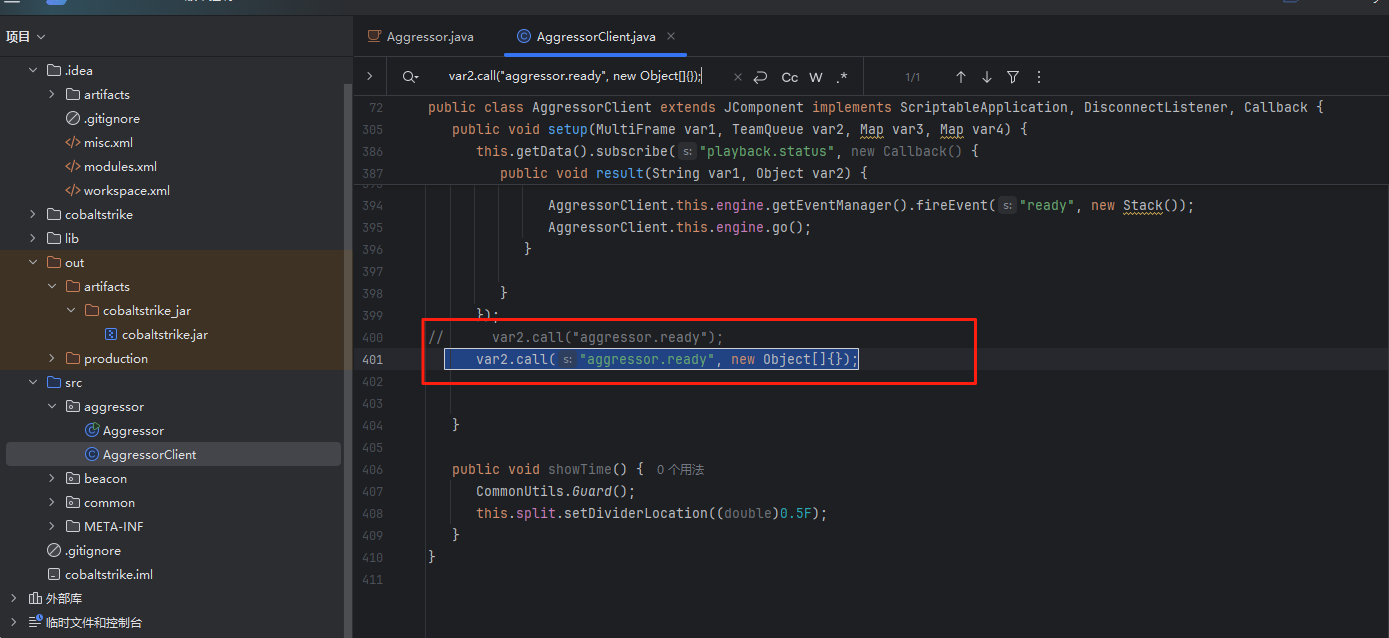The image size is (1389, 638).
Task: Click the src folder icon
Action: tap(53, 382)
